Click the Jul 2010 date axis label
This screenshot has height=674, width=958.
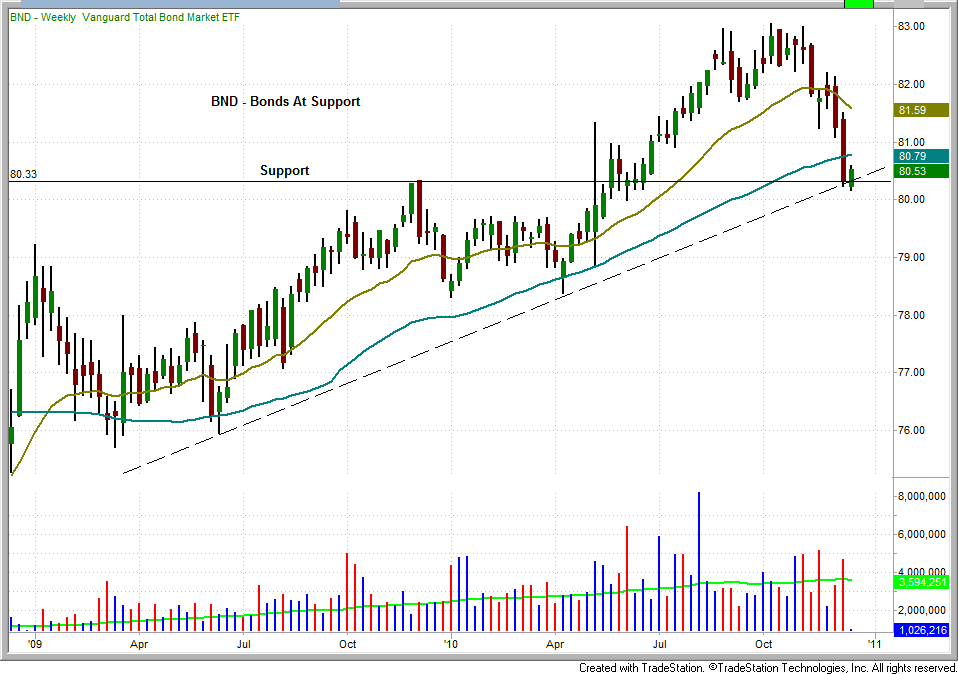click(659, 644)
